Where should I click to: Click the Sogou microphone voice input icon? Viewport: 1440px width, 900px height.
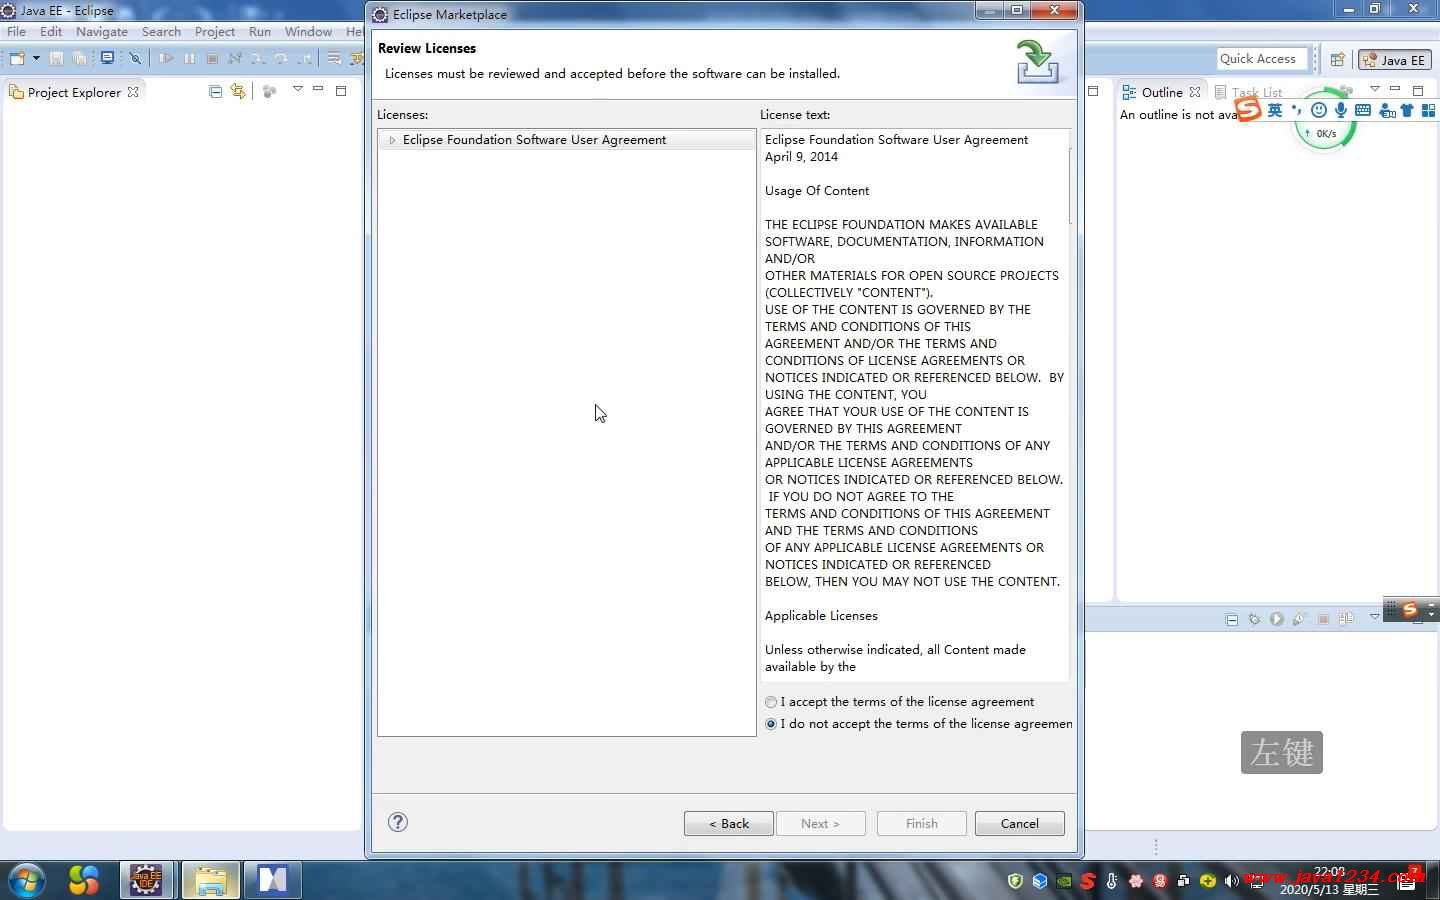1341,110
